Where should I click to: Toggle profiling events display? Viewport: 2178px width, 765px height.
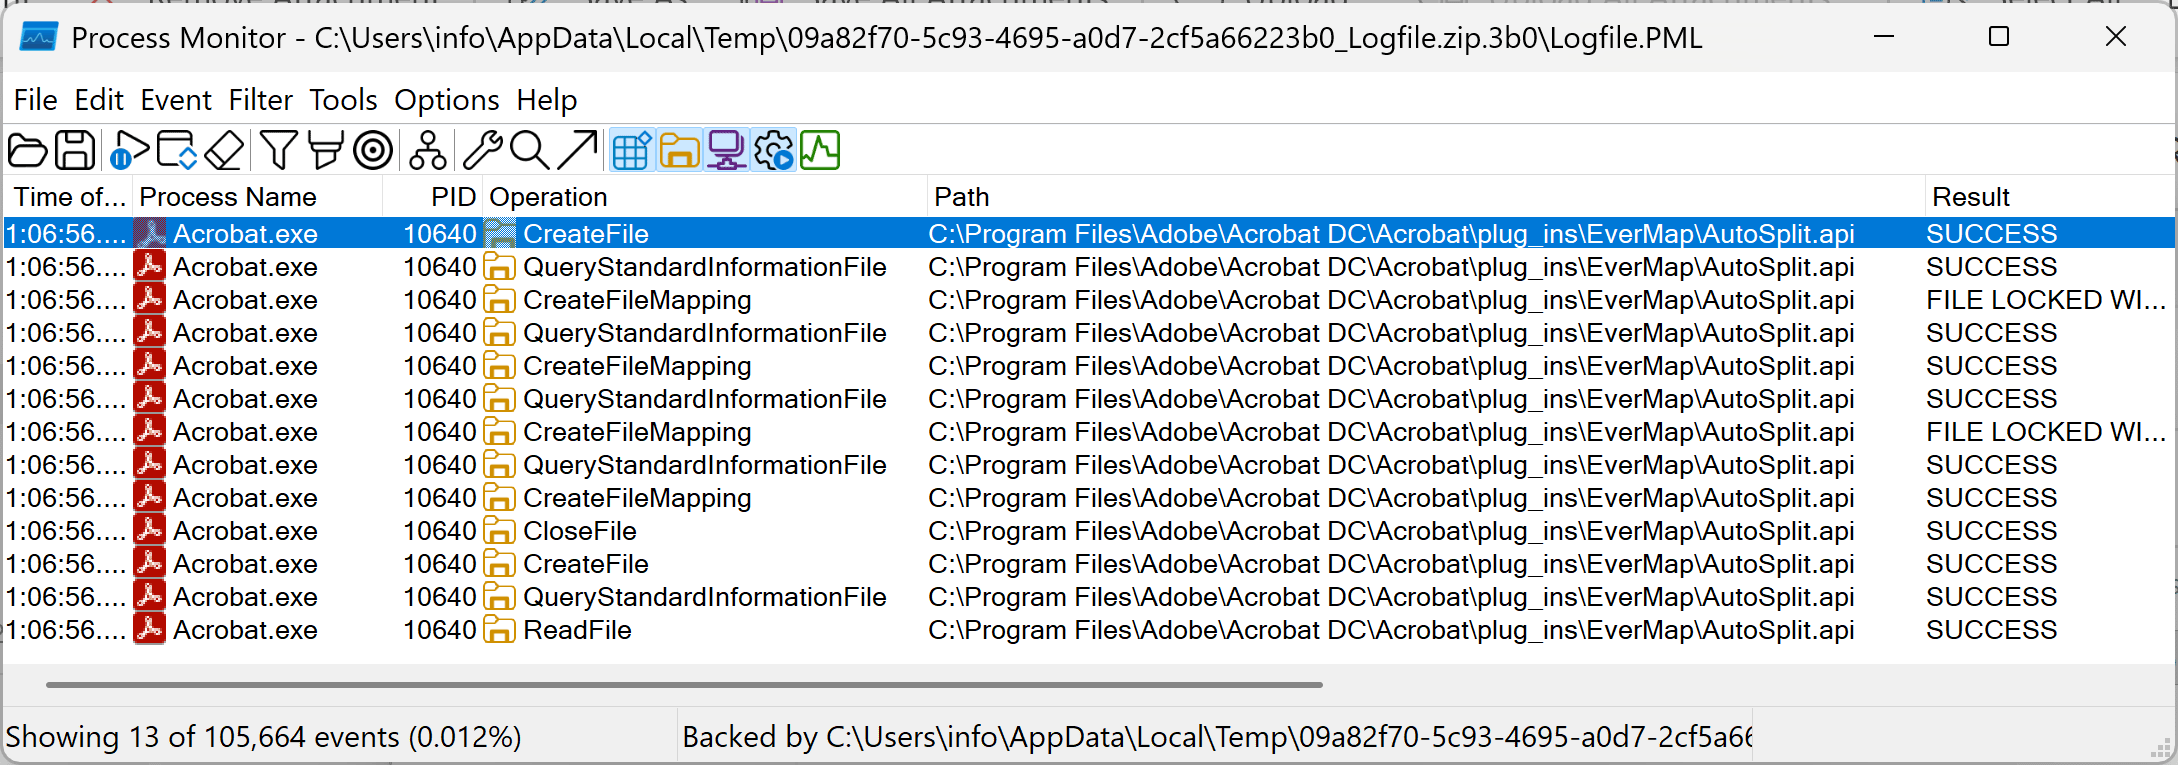[820, 150]
